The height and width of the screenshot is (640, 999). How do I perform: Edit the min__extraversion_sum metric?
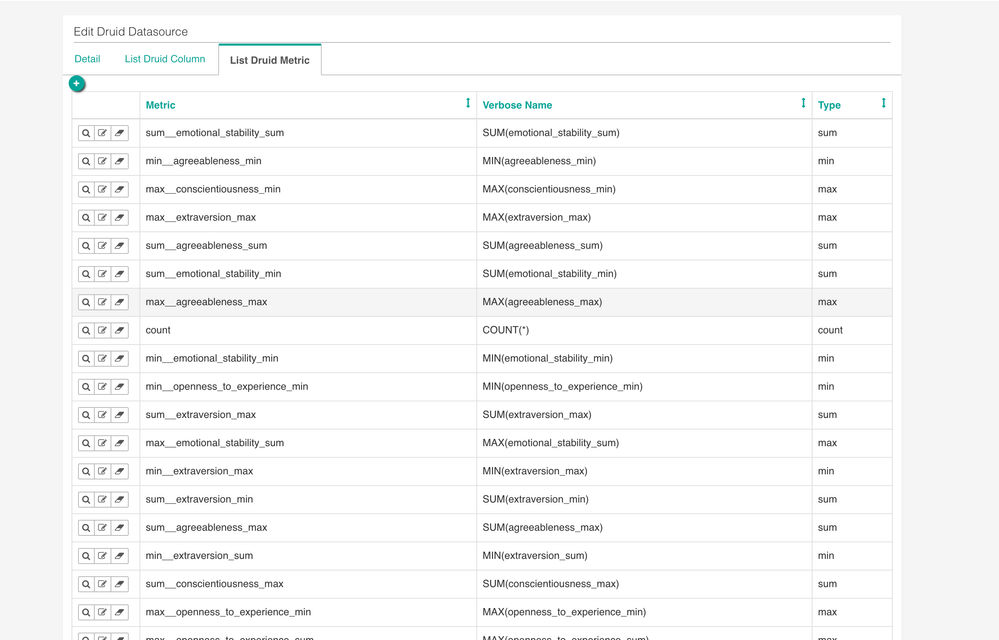click(x=100, y=555)
